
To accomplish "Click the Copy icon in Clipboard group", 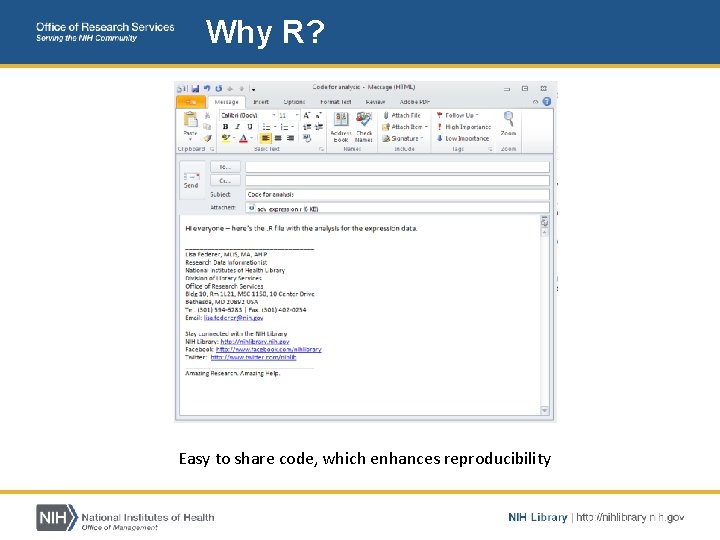I will tap(207, 126).
